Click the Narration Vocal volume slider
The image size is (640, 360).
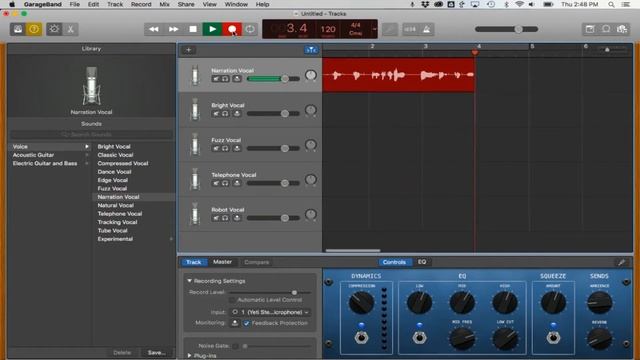tap(273, 79)
